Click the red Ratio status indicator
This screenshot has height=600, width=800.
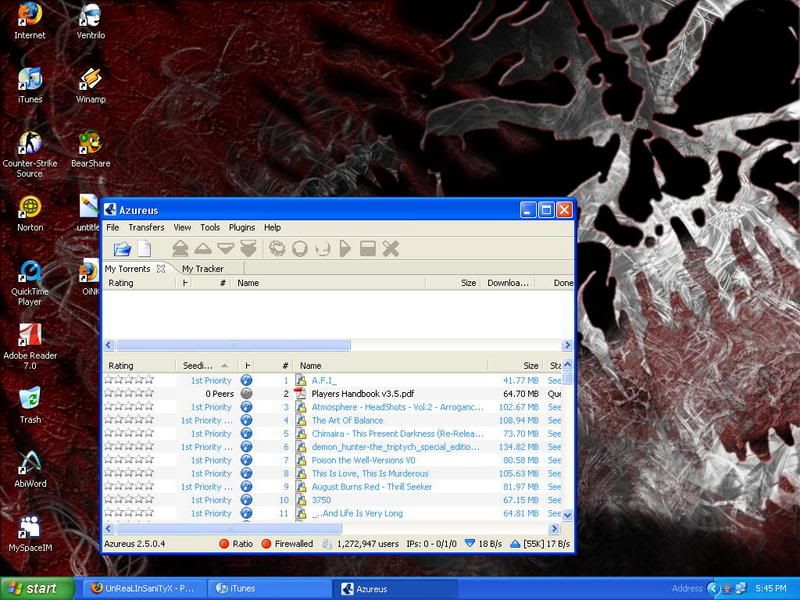coord(224,543)
